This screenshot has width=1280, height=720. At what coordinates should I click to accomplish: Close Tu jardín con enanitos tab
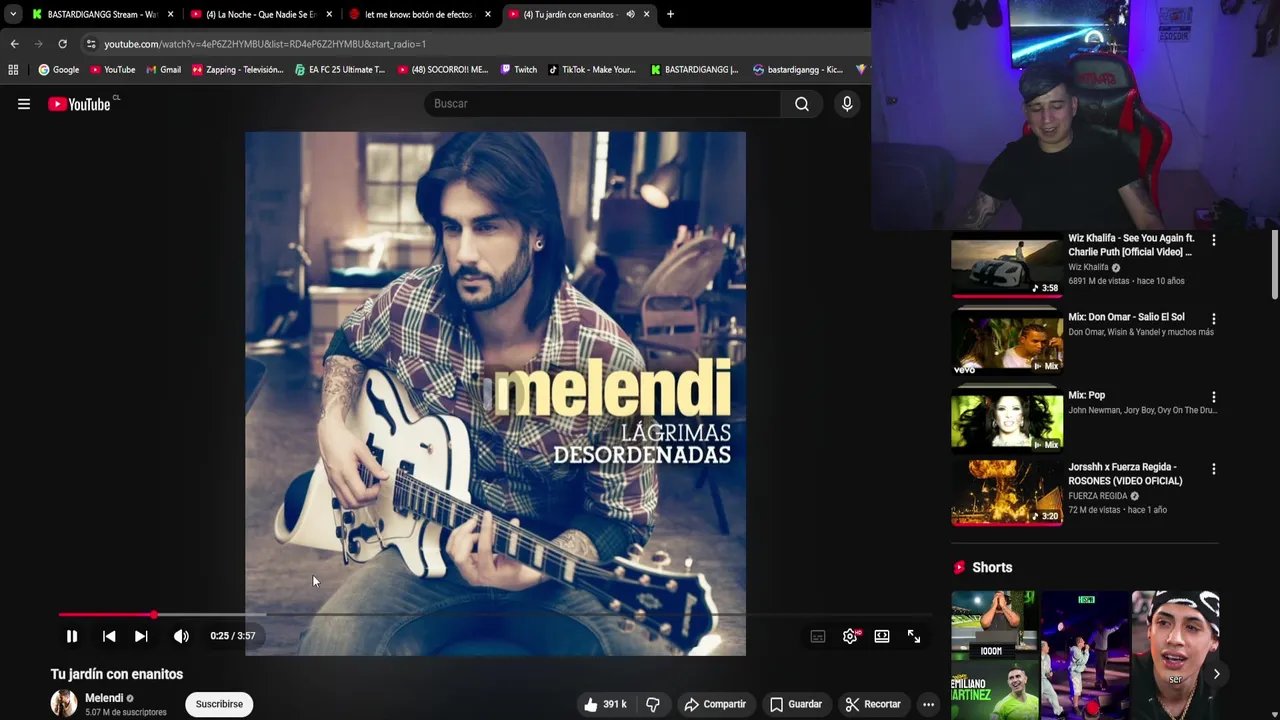pyautogui.click(x=647, y=14)
